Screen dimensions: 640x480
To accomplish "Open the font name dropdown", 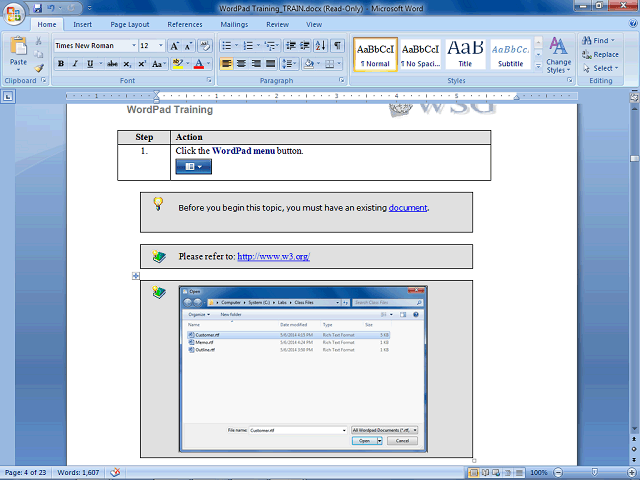I will point(133,45).
